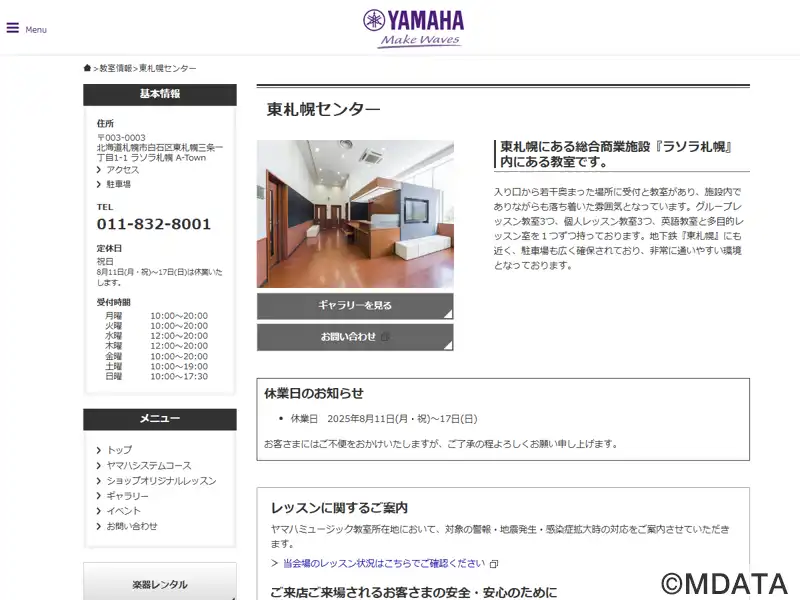Open 当会場のレッスン状況はこちらでご確認ください link
Screen dimensions: 800x600
tap(384, 563)
